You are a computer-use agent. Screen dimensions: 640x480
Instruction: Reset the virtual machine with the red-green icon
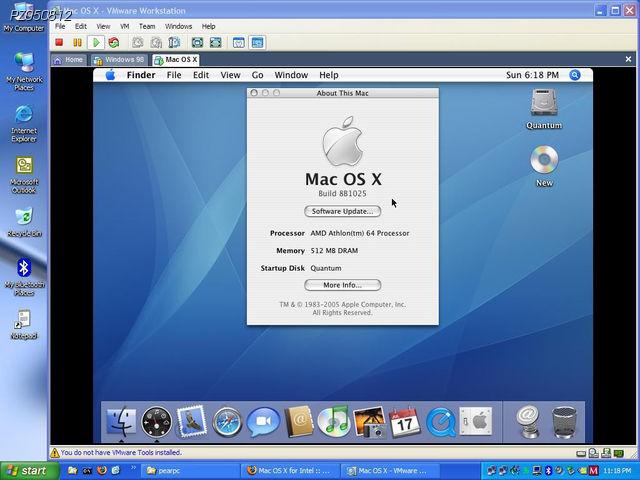click(114, 42)
